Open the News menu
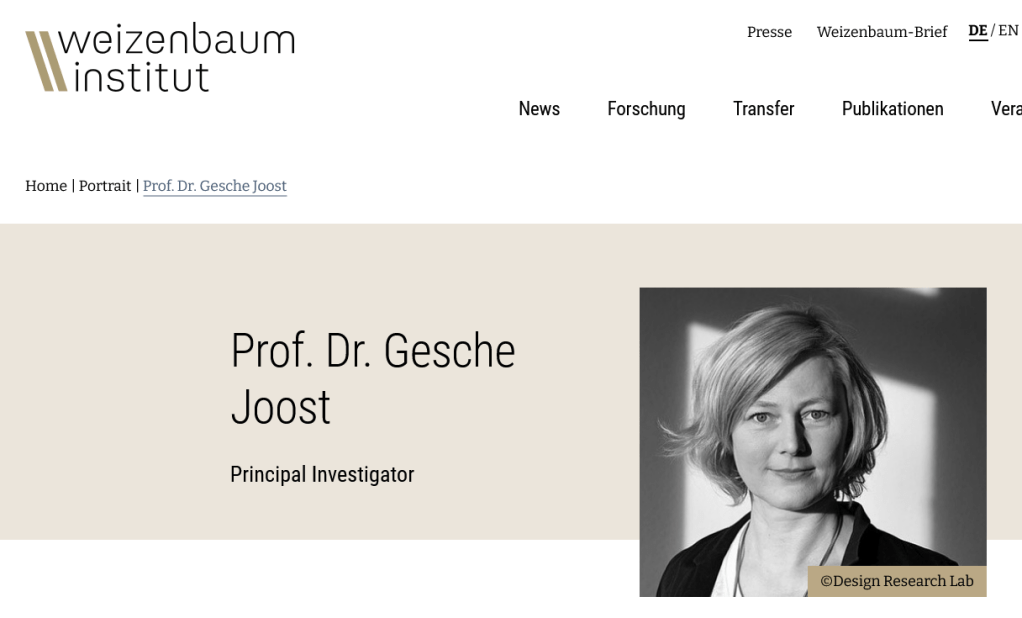This screenshot has height=618, width=1022. tap(539, 109)
